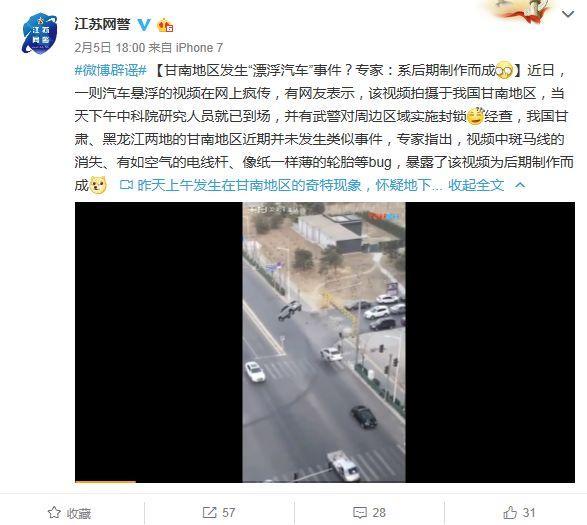Open the post timestamp 2月5日 18:00
Screen dimensions: 587x525
coord(110,48)
